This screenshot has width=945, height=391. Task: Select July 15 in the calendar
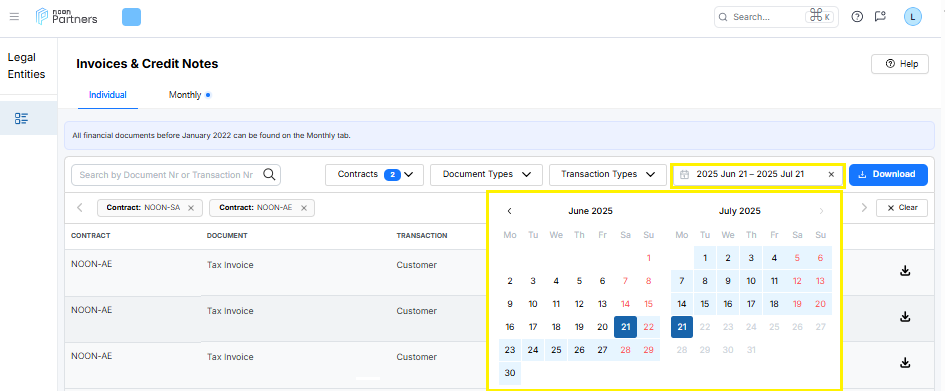pyautogui.click(x=705, y=304)
